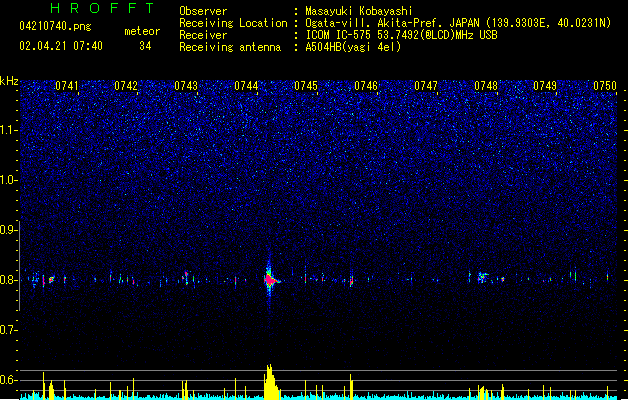Click the Receiver field label
The width and height of the screenshot is (629, 400).
[x=203, y=35]
